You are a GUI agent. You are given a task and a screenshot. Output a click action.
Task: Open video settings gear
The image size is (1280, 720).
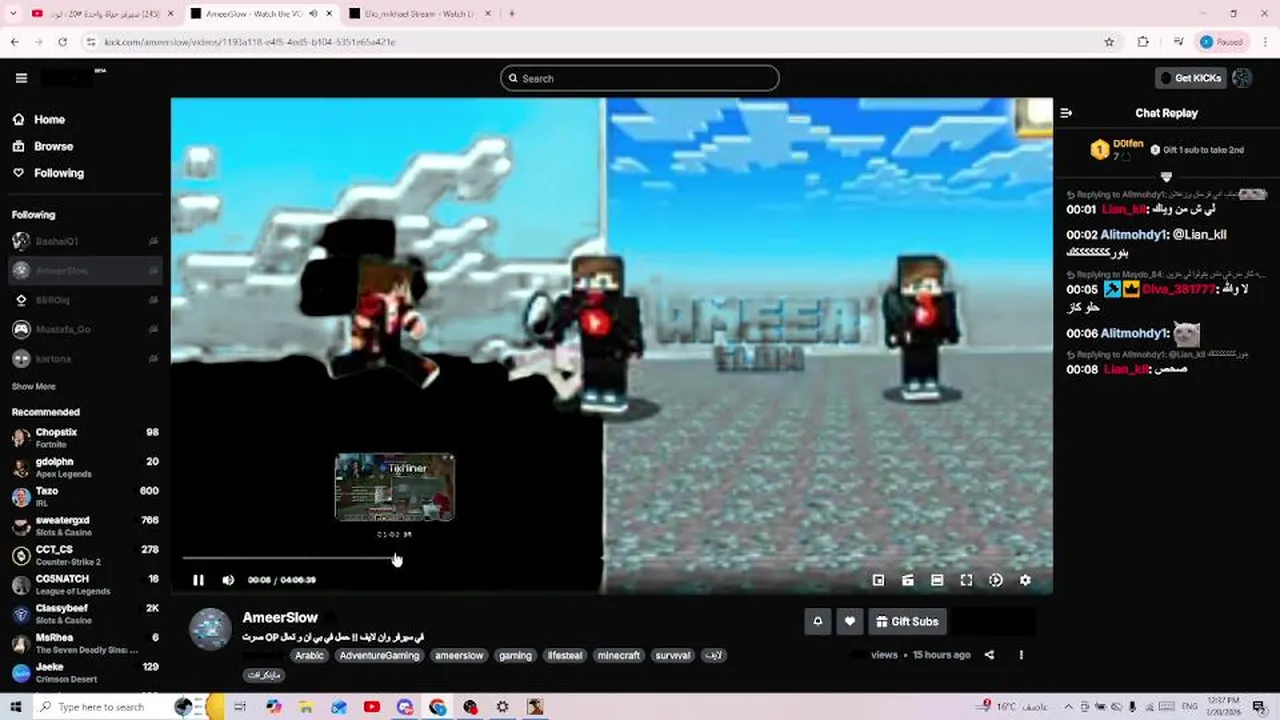[1025, 580]
